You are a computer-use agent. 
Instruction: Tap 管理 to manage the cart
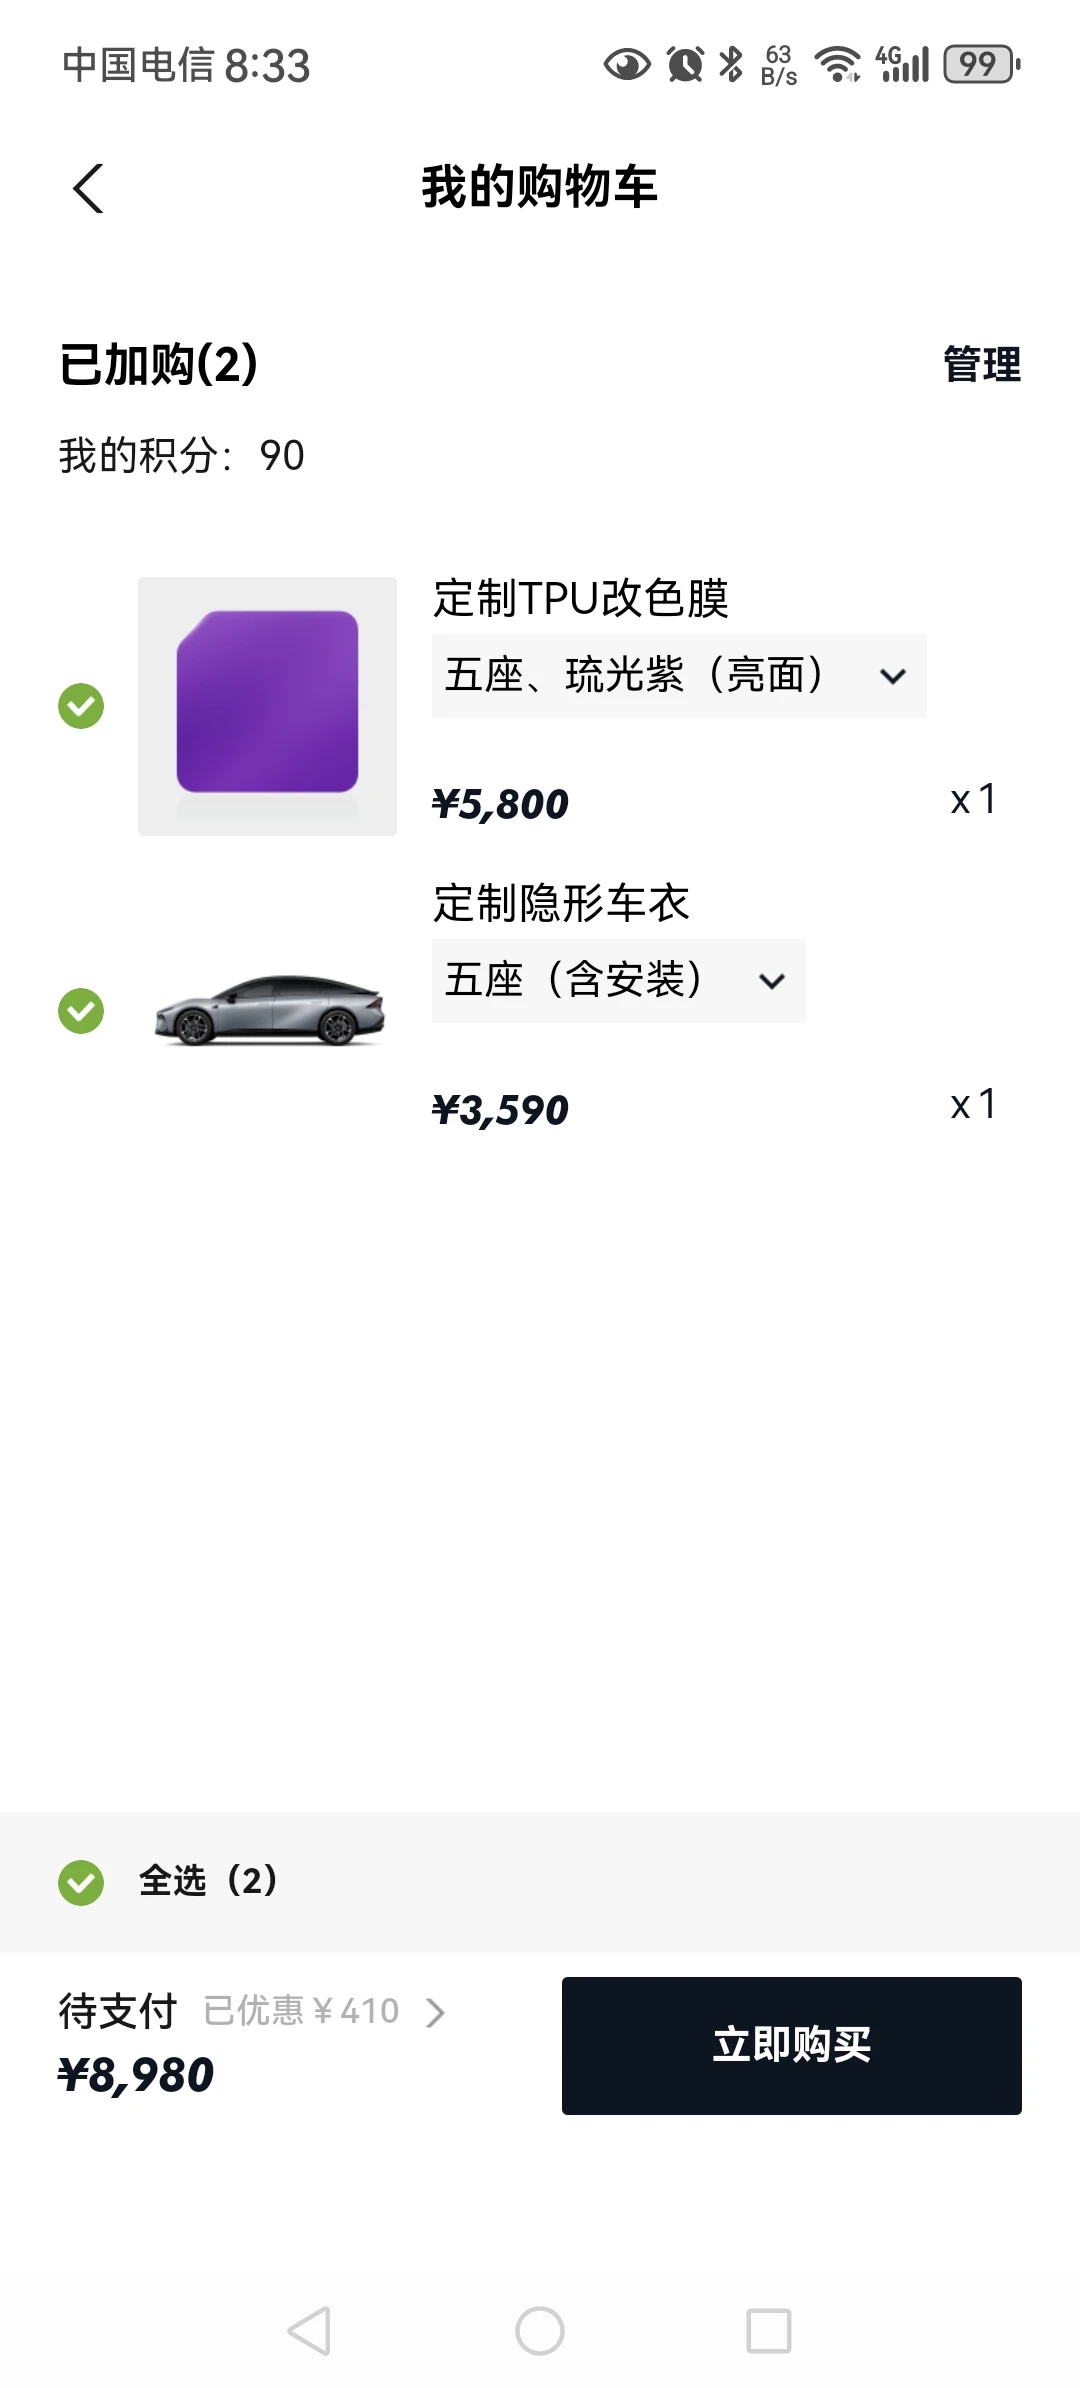[x=981, y=365]
